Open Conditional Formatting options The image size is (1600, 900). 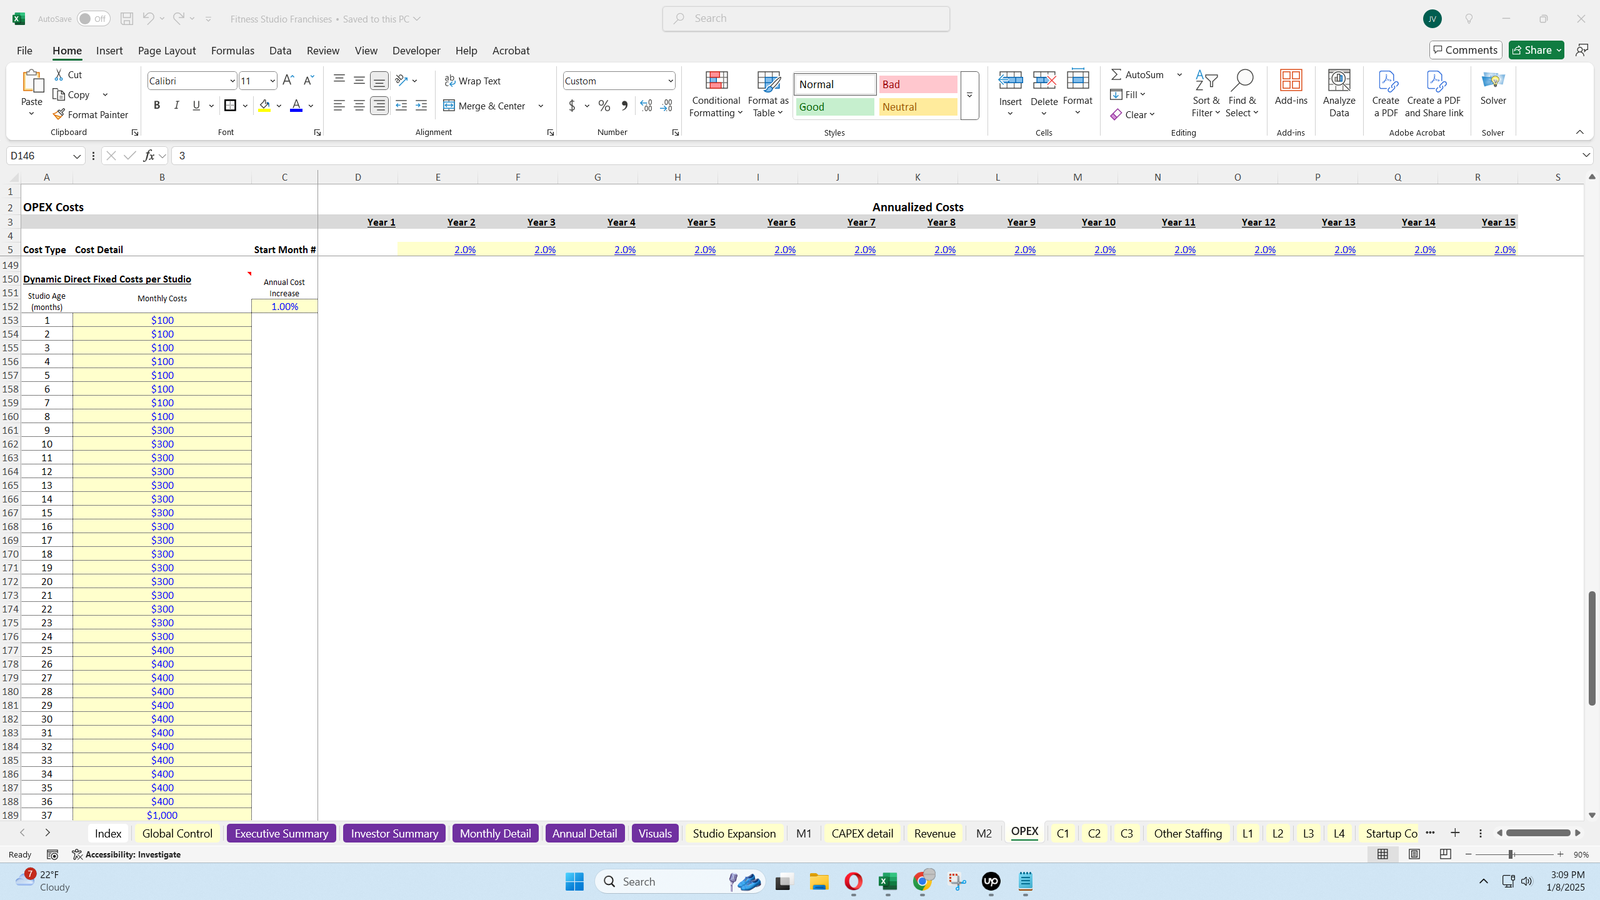[715, 95]
